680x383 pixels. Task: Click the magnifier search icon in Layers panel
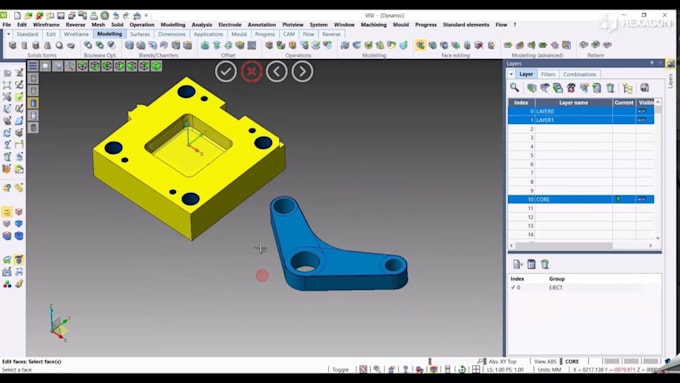pos(514,88)
